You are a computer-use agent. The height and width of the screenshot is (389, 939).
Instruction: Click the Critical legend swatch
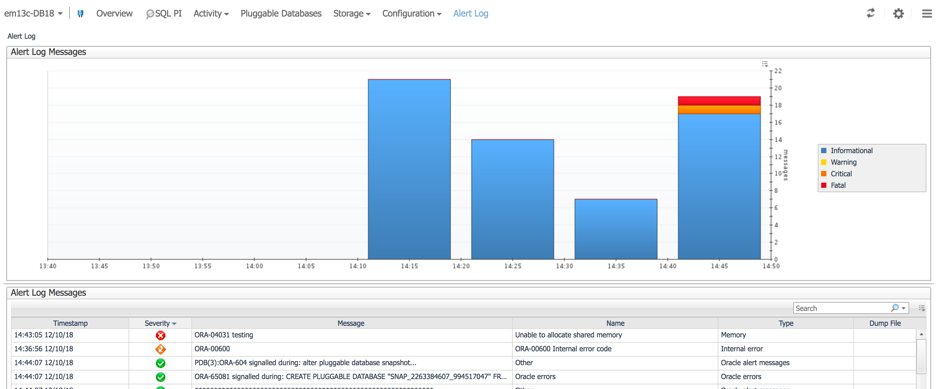point(824,174)
